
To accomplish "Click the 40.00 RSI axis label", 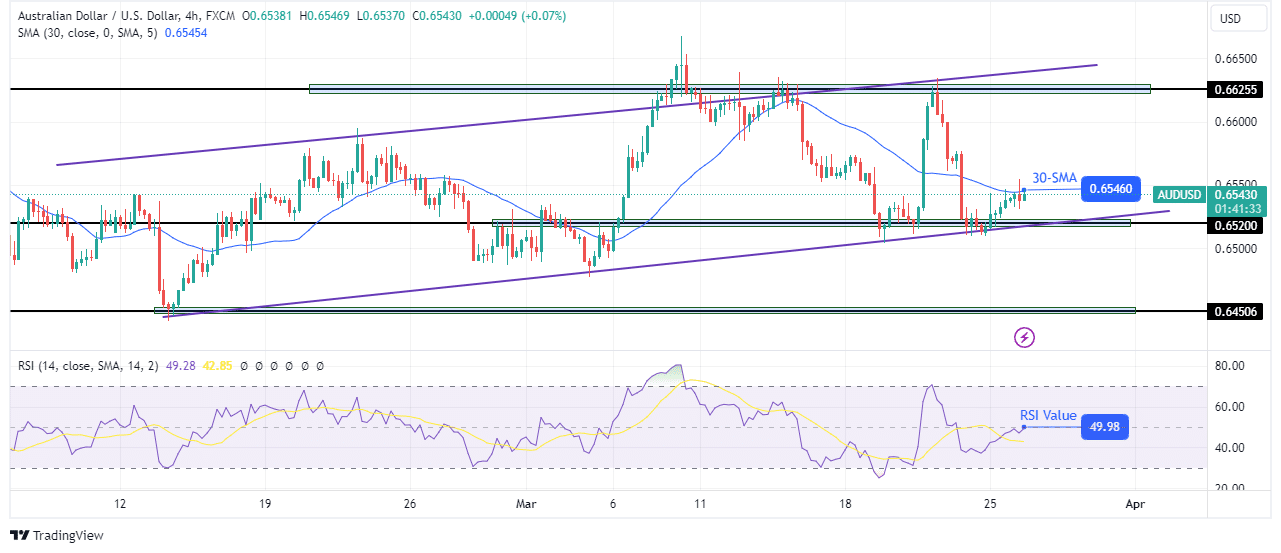I will pos(1229,448).
